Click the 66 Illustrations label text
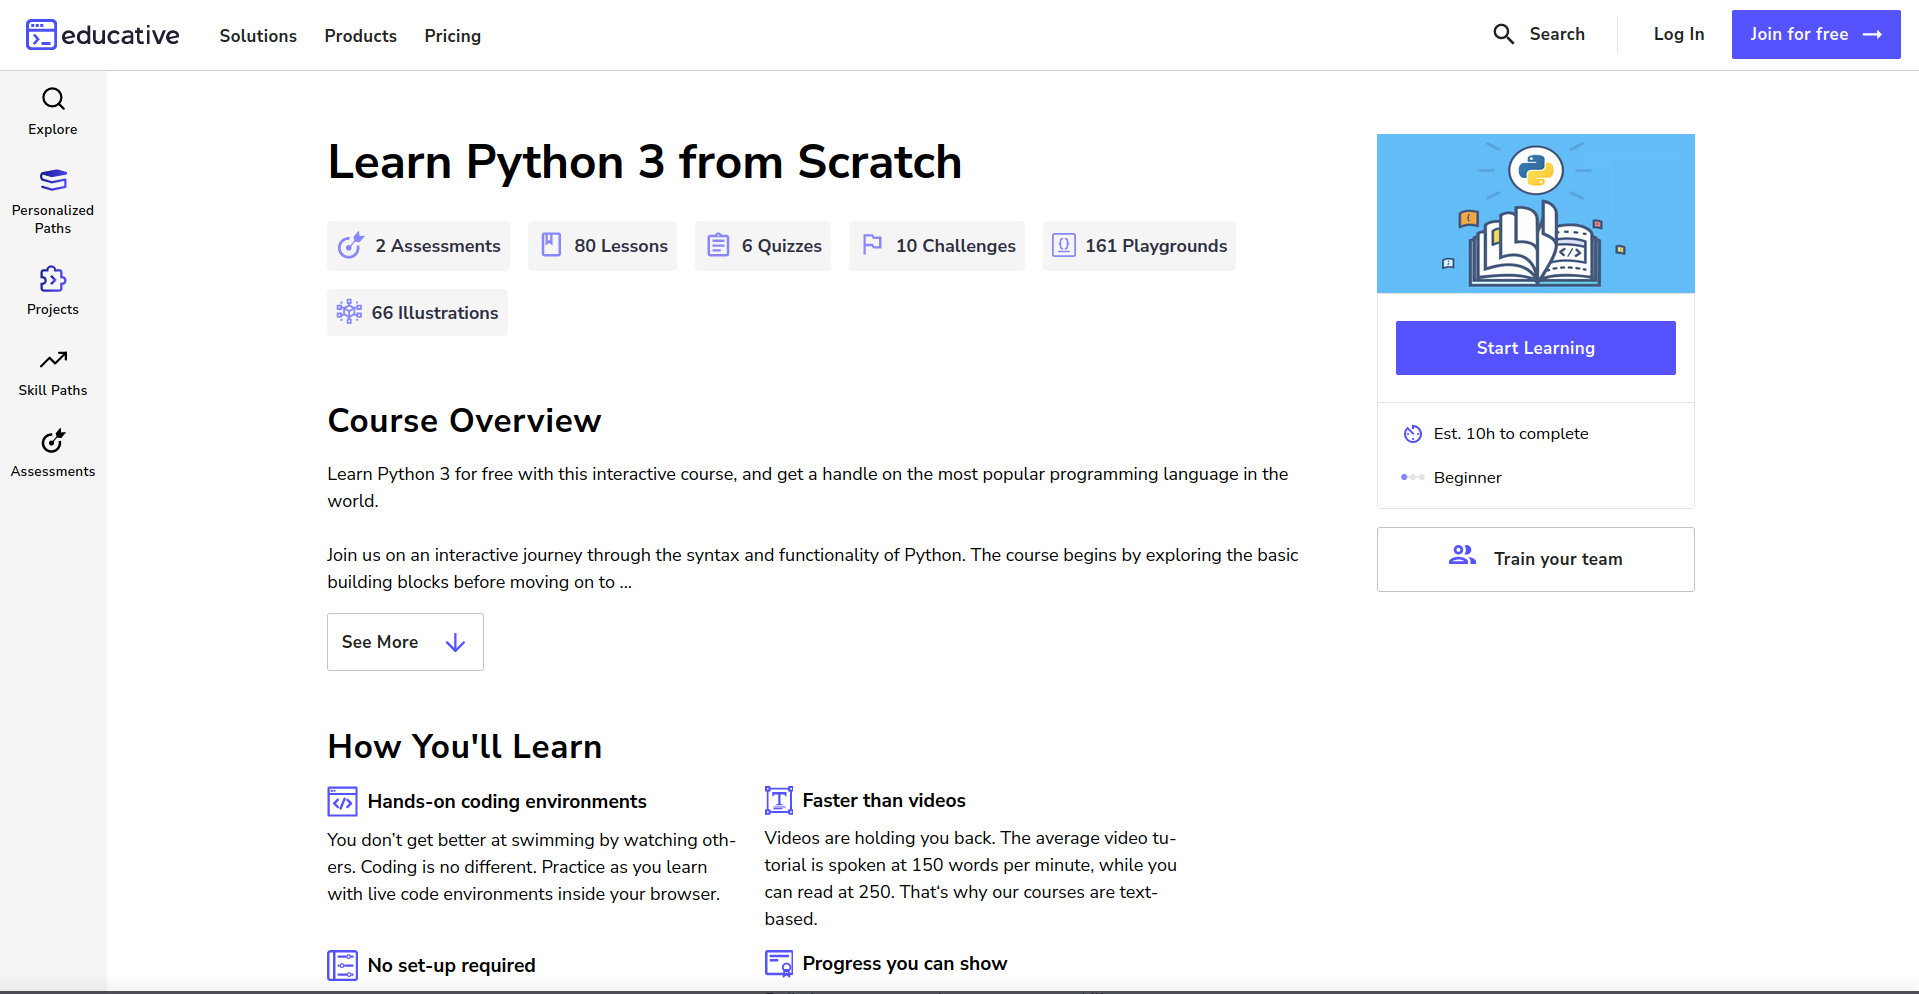The image size is (1919, 994). tap(435, 313)
